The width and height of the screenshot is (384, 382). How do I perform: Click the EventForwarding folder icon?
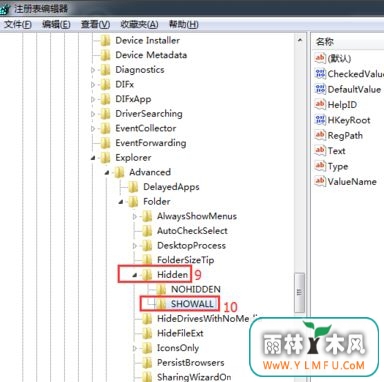[106, 143]
